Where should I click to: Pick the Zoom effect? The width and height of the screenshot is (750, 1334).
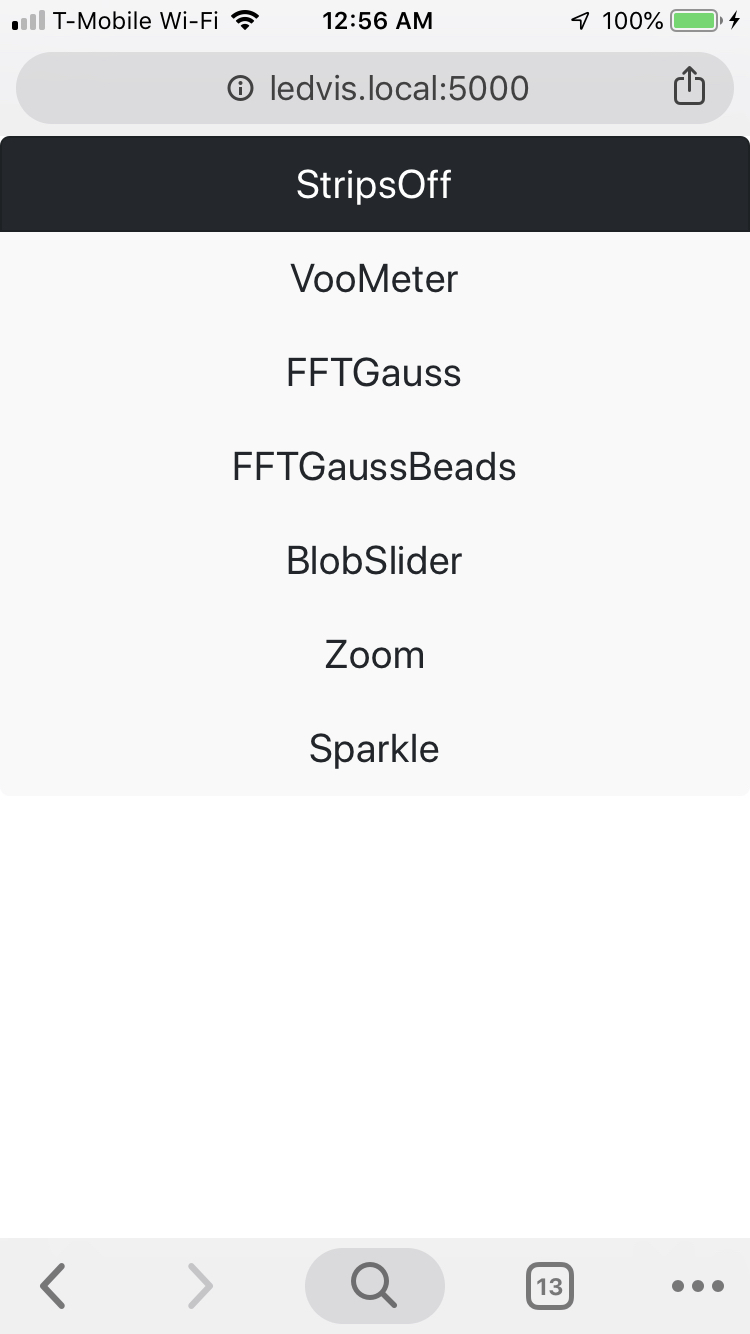[375, 654]
